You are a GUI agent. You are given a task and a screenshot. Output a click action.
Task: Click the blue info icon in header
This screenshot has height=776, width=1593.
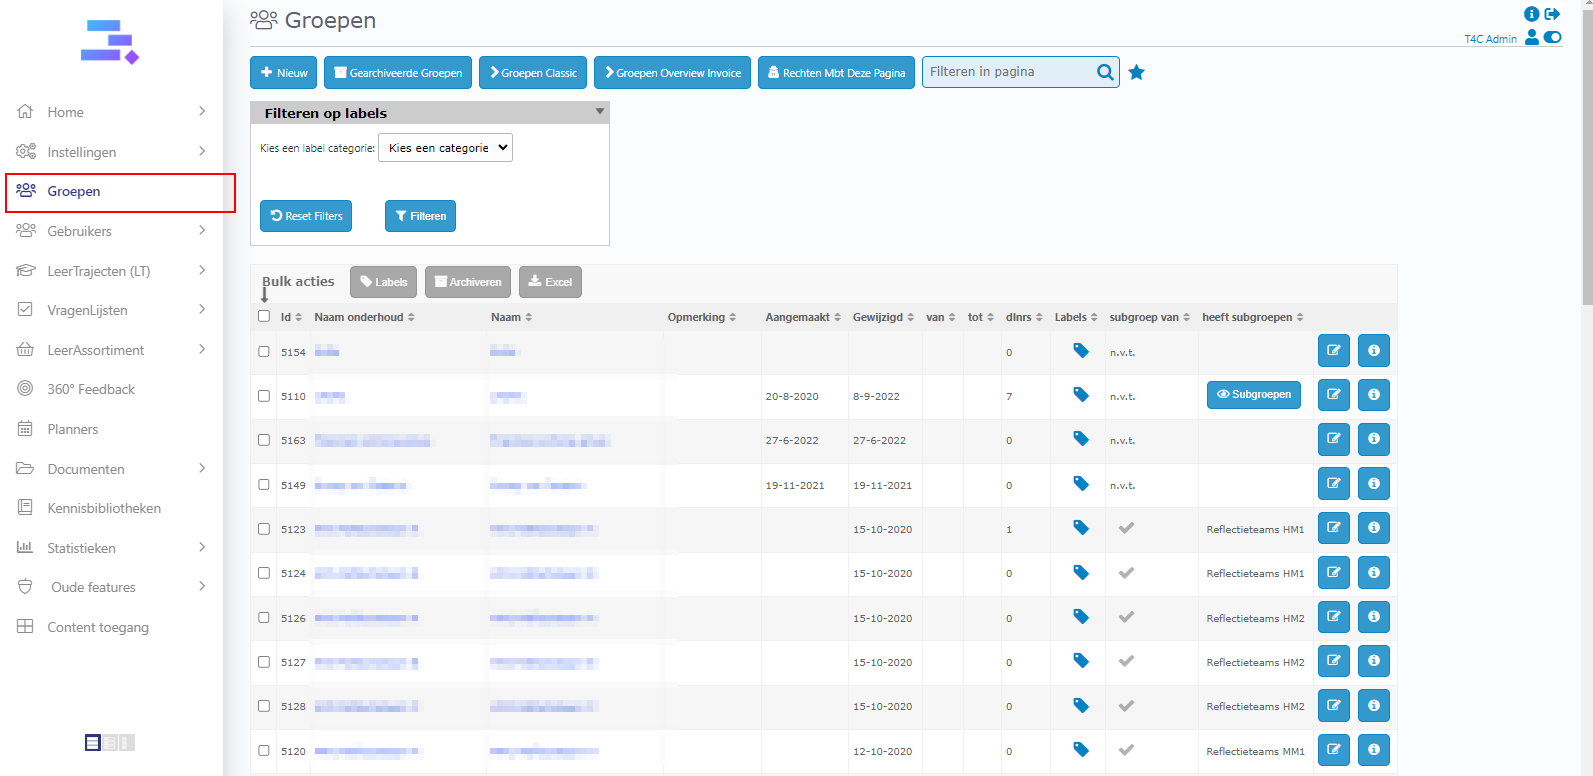coord(1531,14)
